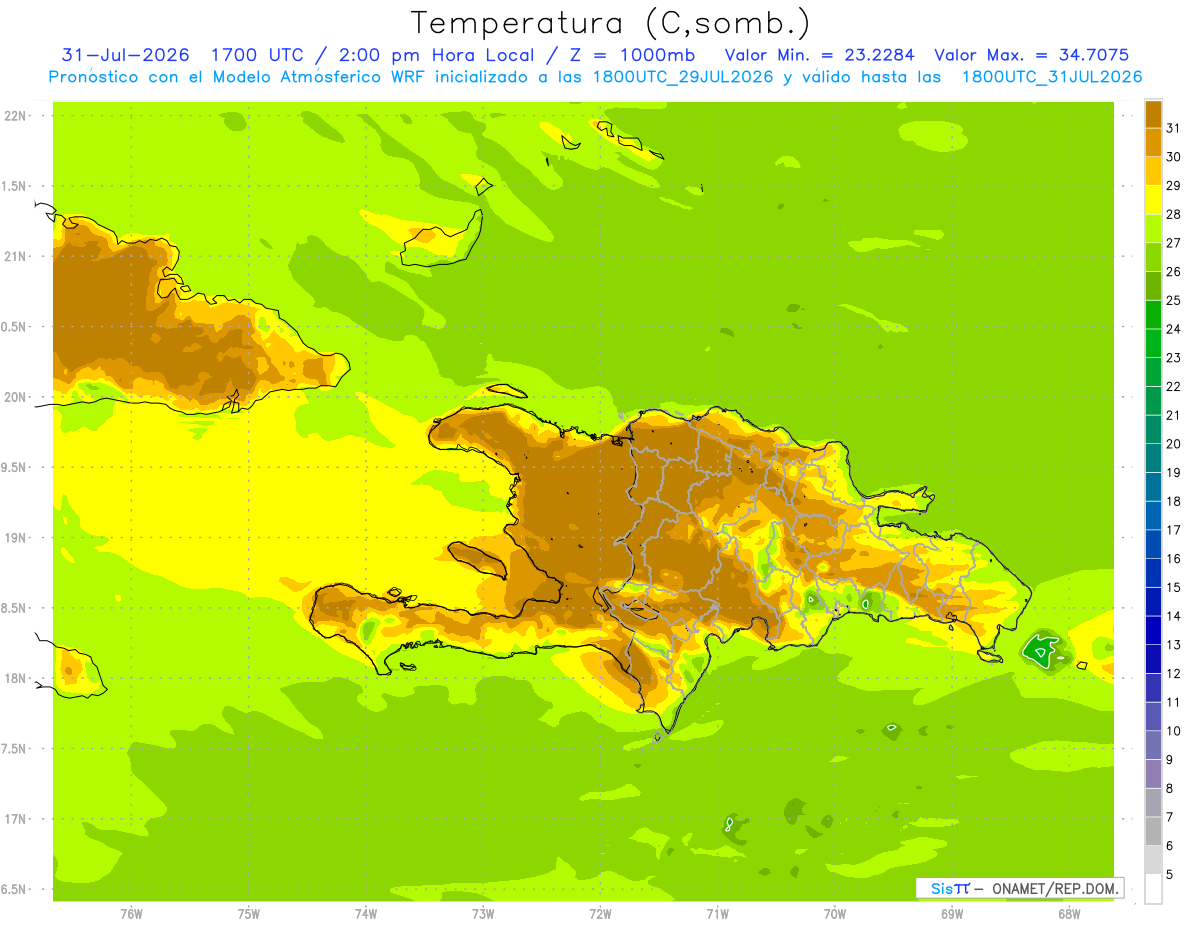The height and width of the screenshot is (927, 1200).
Task: Click the '19N' latitude label
Action: tap(15, 538)
